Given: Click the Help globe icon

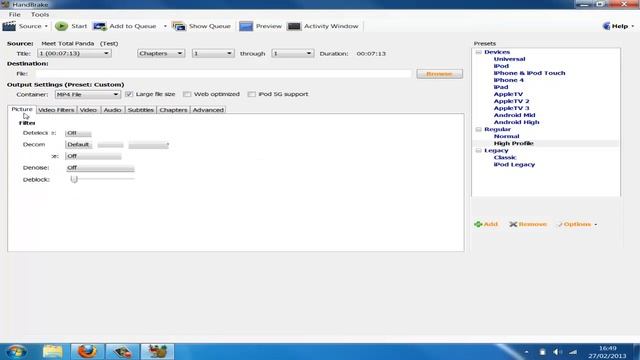Looking at the screenshot, I should [x=607, y=26].
